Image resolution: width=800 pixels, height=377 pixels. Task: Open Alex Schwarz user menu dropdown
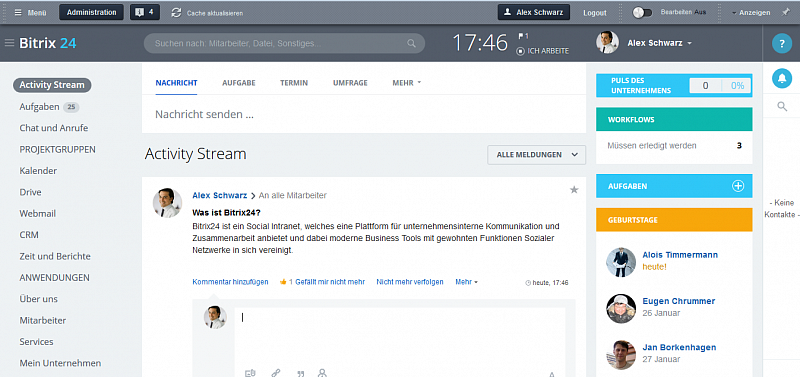point(659,43)
